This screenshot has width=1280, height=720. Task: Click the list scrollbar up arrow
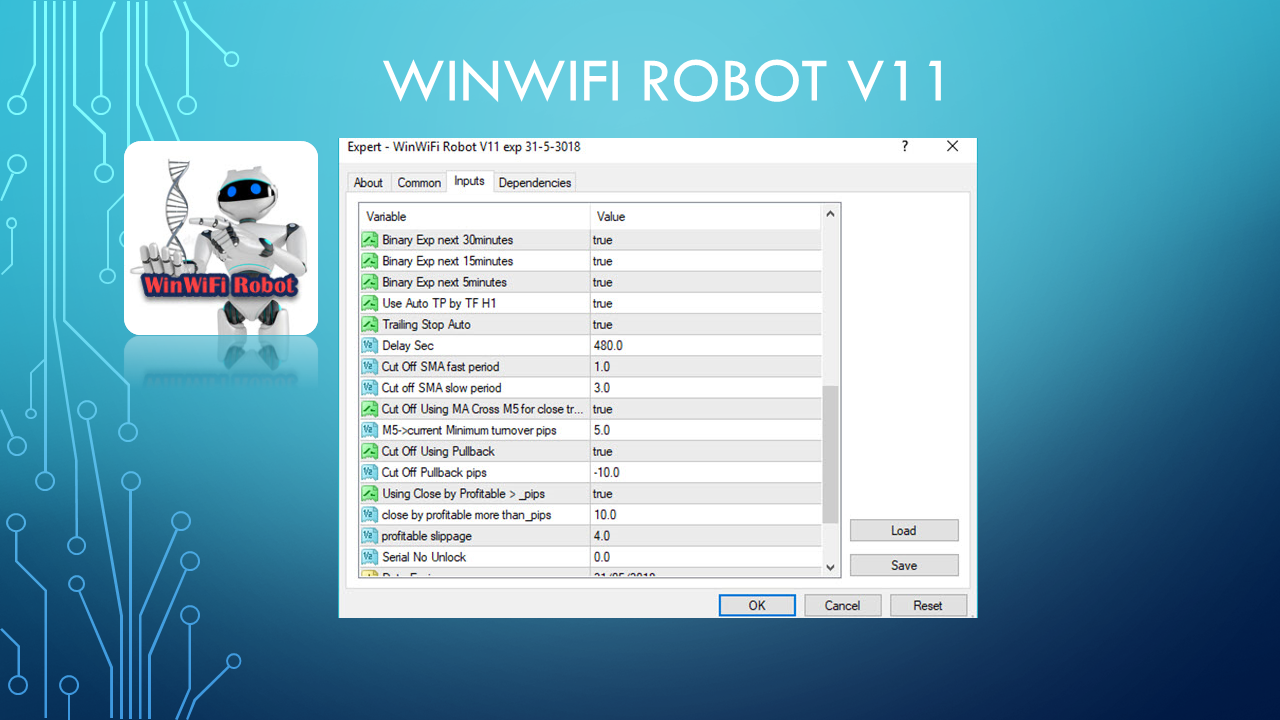click(830, 214)
